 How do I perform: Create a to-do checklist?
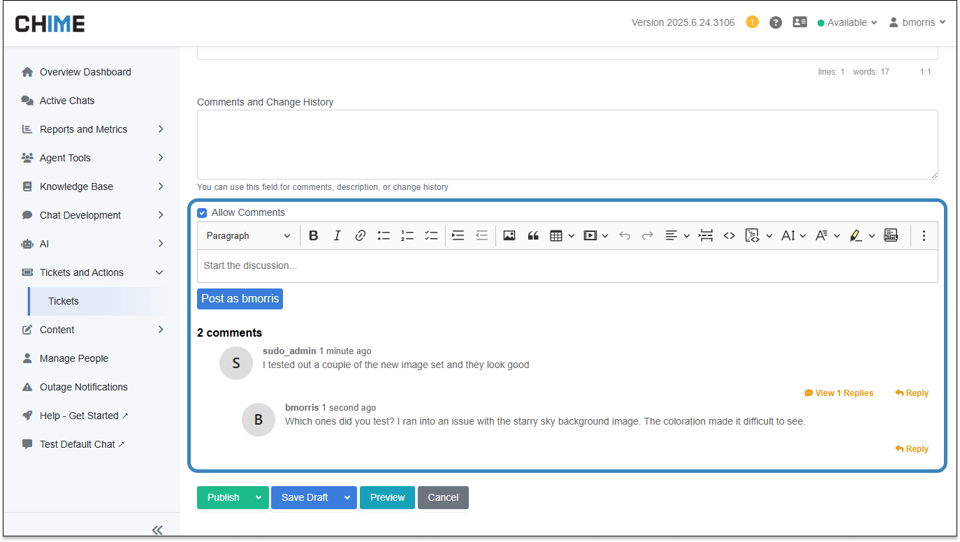[431, 236]
